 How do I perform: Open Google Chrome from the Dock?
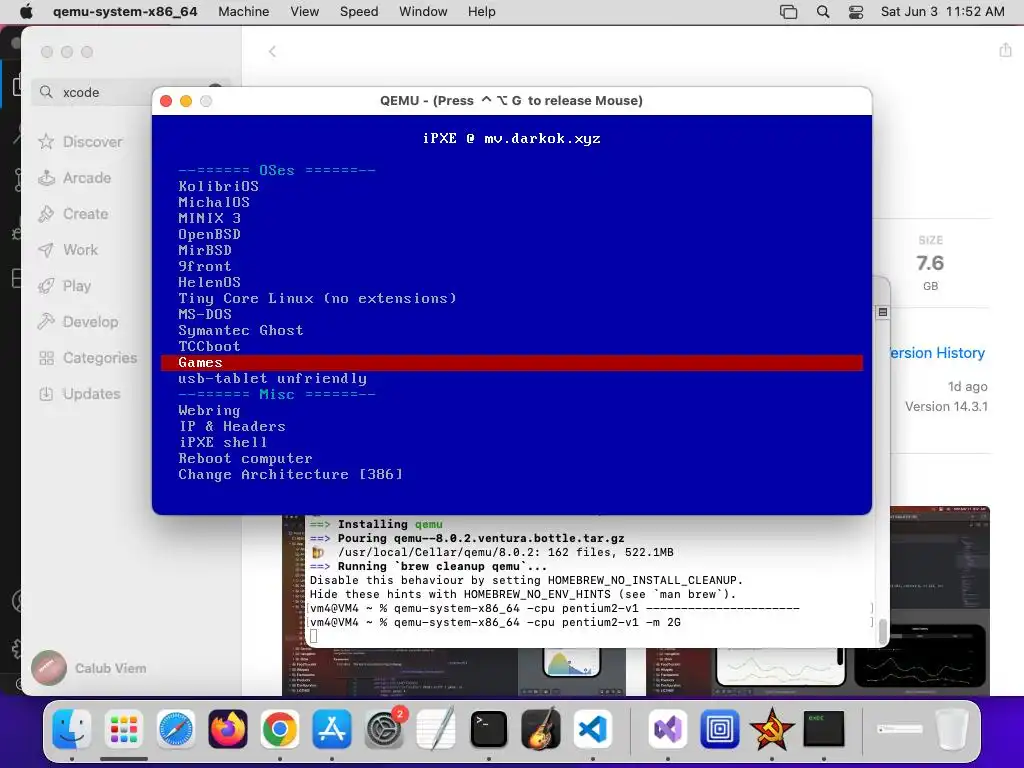pos(280,729)
